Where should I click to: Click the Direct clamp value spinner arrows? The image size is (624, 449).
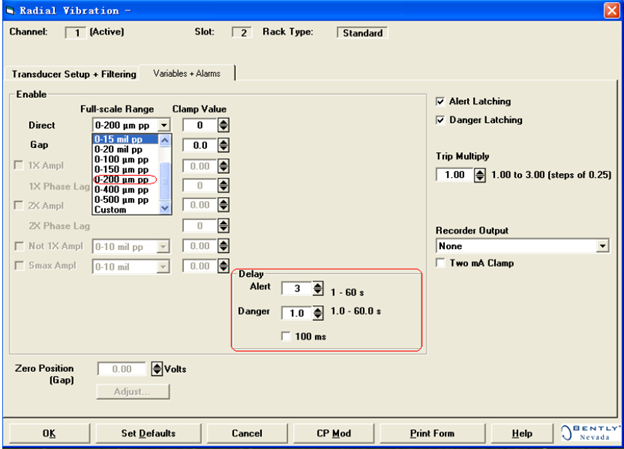pos(223,125)
